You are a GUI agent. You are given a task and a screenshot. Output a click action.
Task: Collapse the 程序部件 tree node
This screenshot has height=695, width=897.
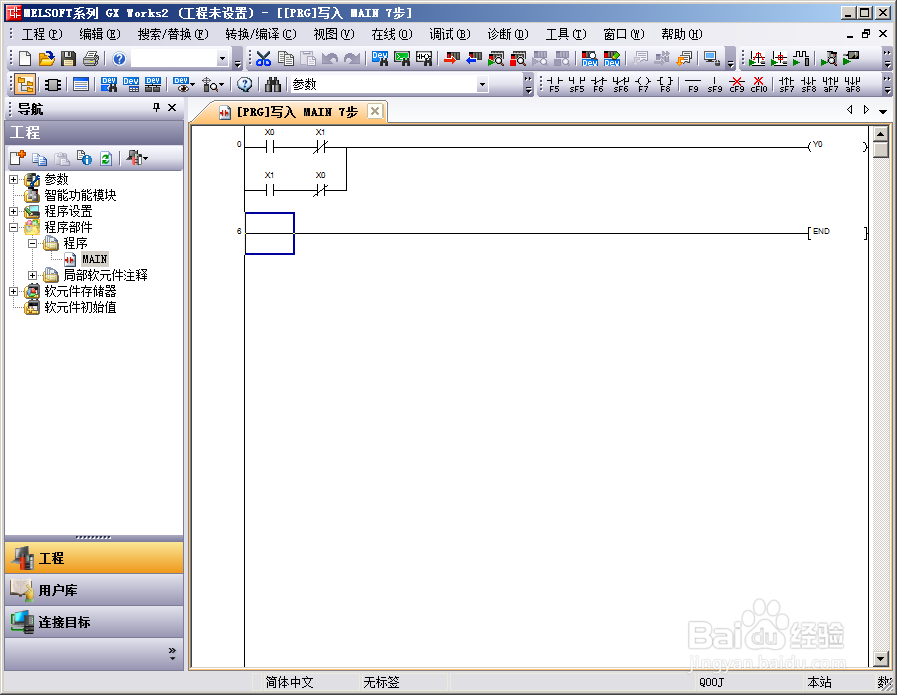click(14, 228)
